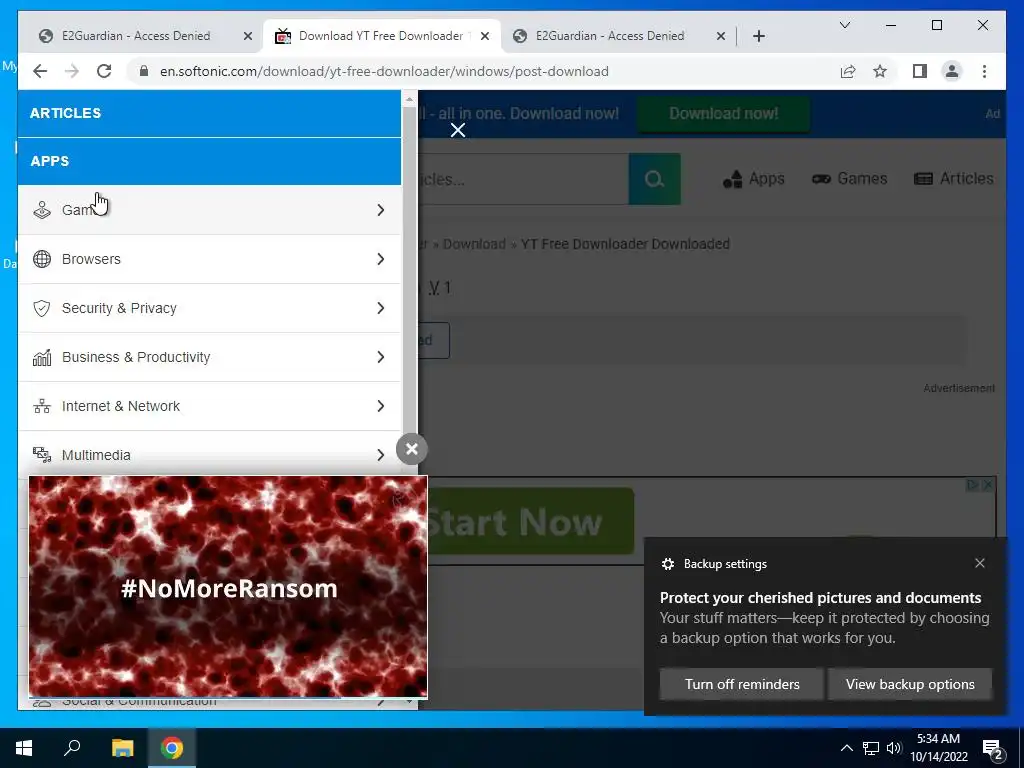
Task: Click the Games joystick icon
Action: 42,210
